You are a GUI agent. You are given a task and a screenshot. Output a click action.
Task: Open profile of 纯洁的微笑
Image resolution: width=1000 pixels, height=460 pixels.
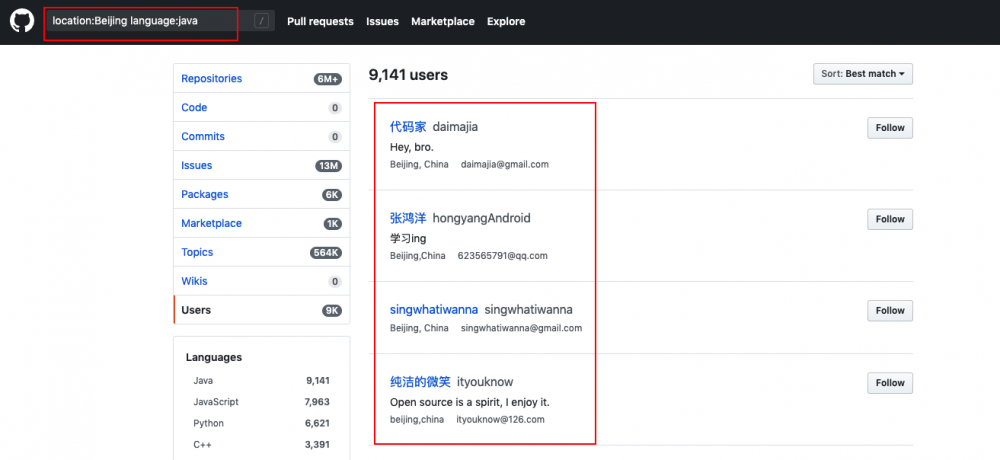(420, 382)
